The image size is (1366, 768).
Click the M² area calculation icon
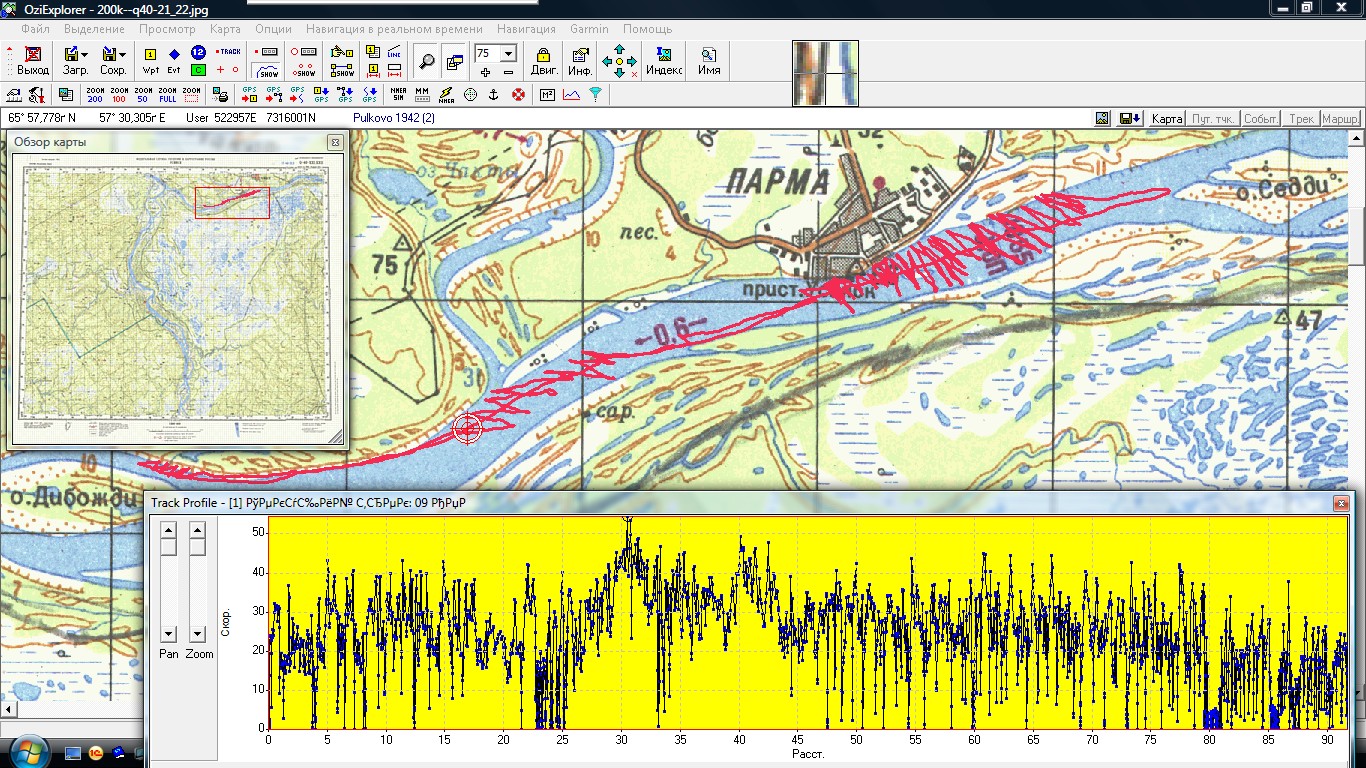pos(547,95)
